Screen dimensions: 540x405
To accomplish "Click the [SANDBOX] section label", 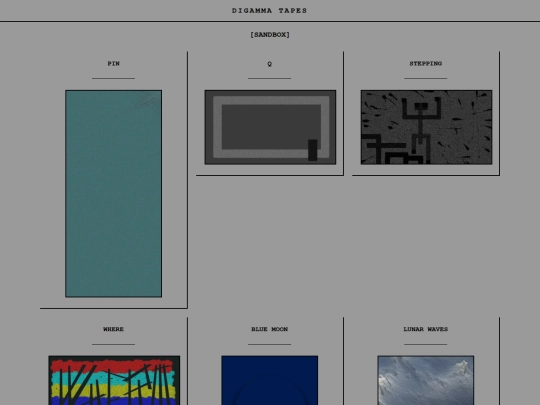I will pos(270,35).
